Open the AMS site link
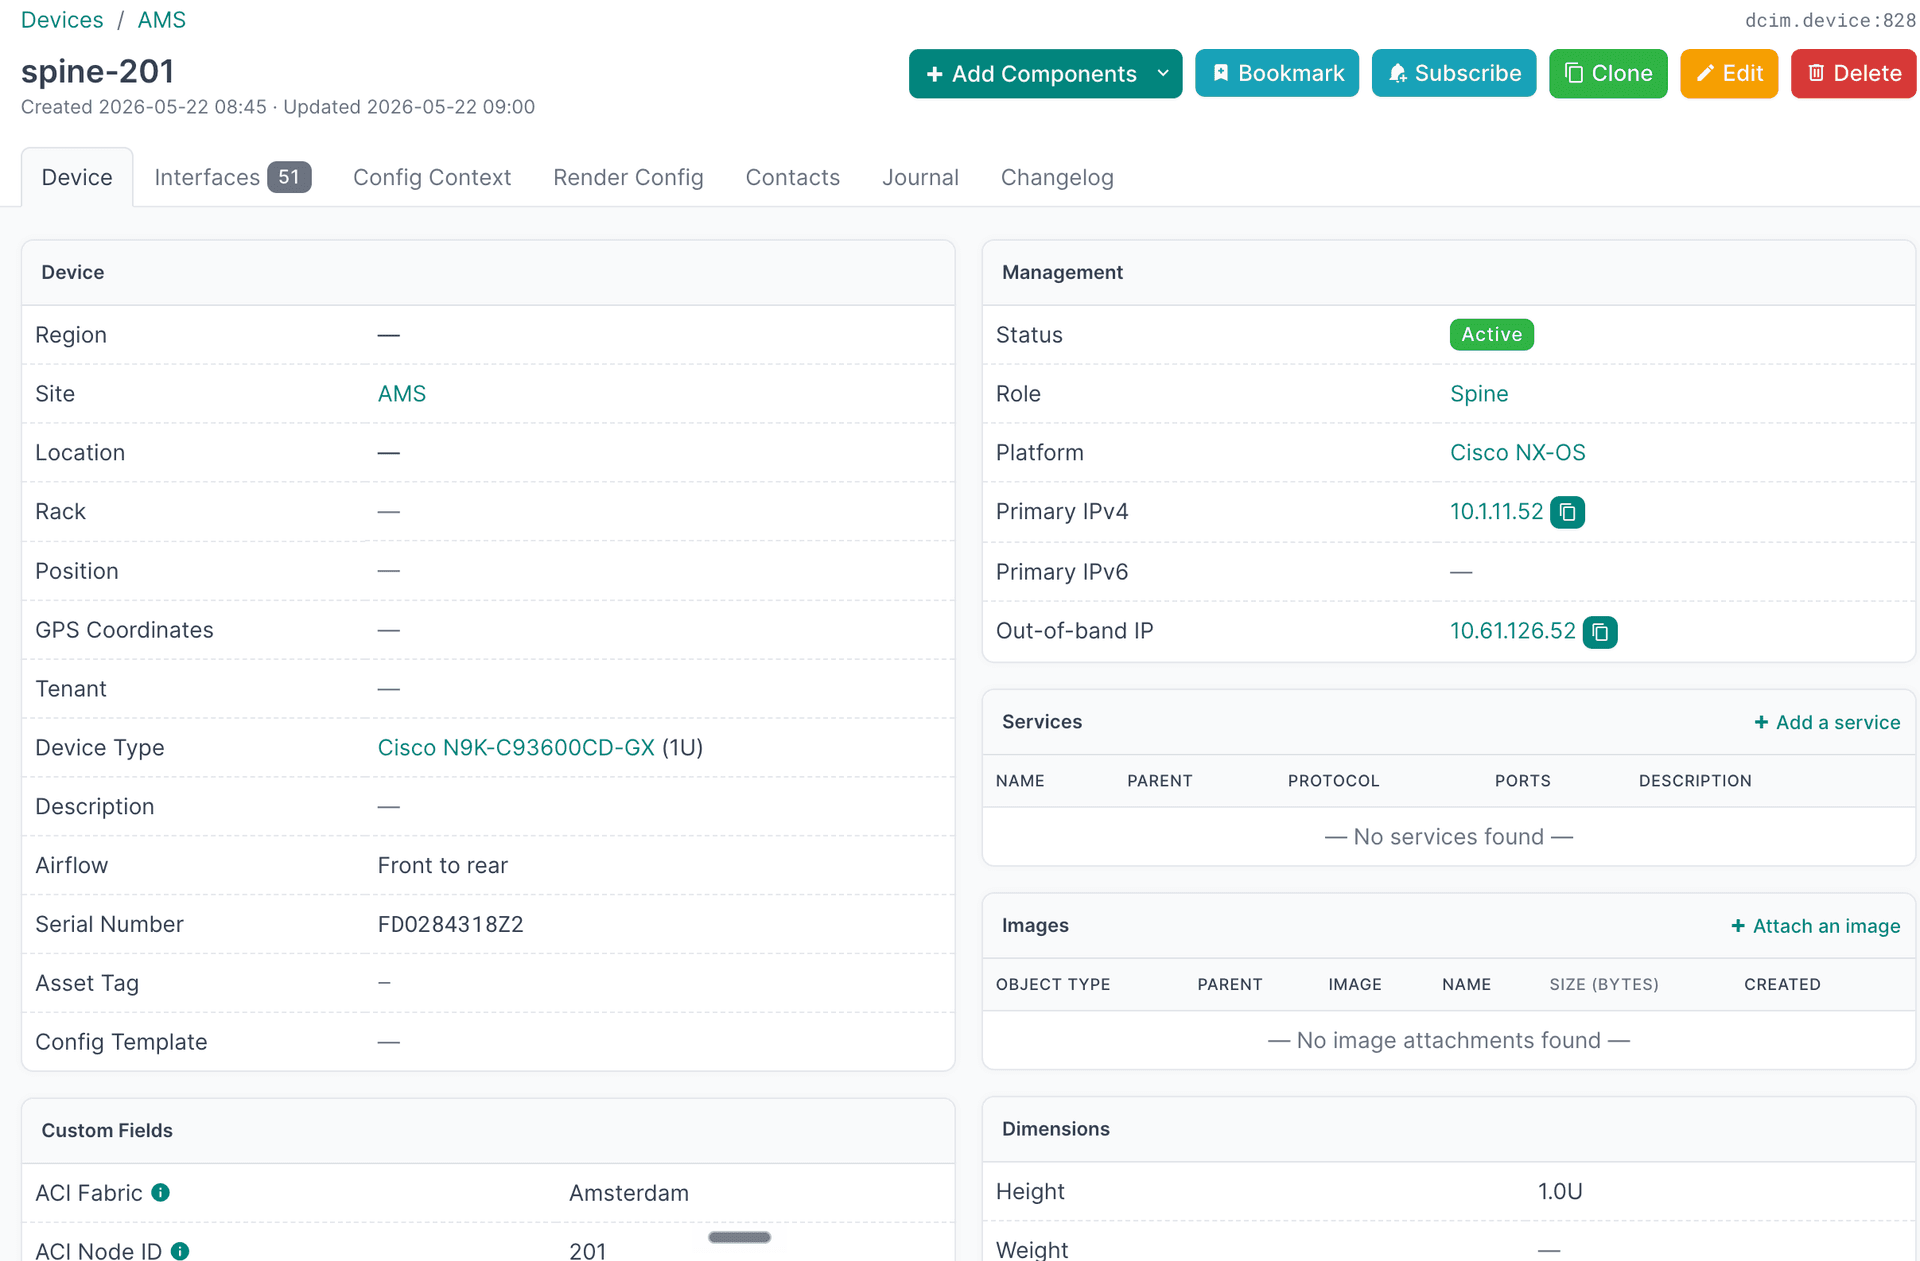Viewport: 1920px width, 1261px height. [402, 394]
